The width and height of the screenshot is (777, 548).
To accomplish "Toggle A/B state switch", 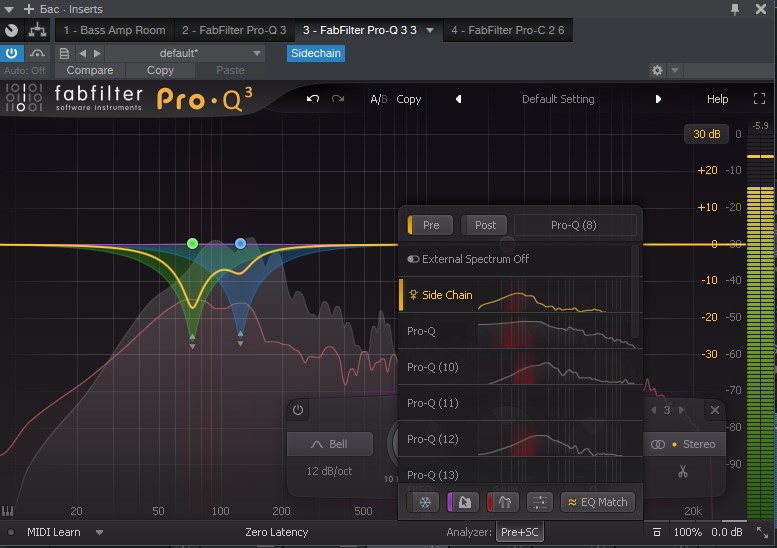I will coord(379,99).
